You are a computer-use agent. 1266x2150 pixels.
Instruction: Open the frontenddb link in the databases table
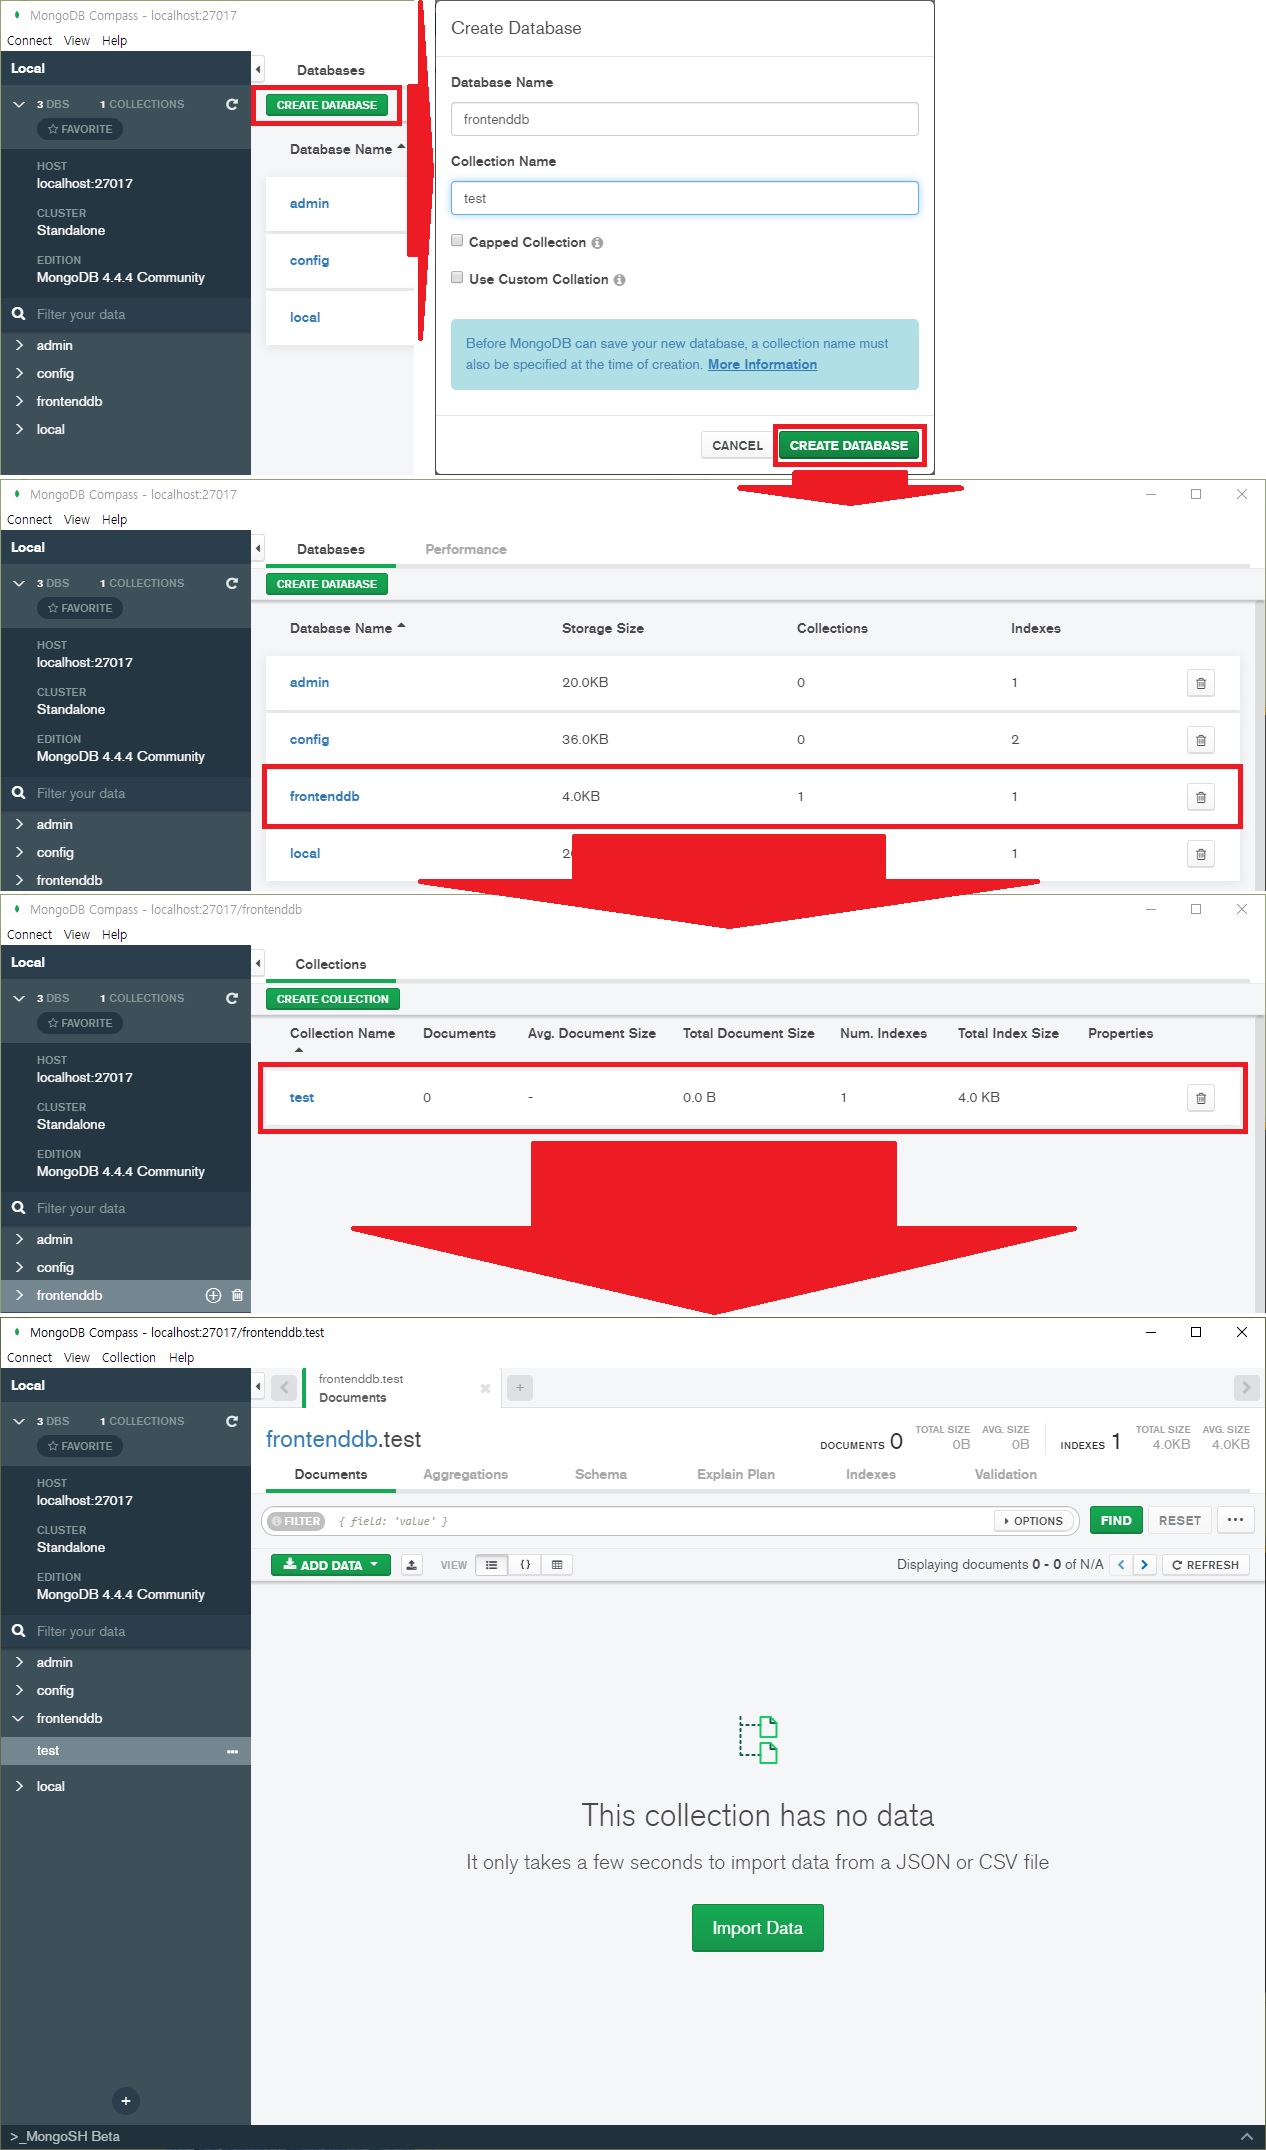click(324, 796)
